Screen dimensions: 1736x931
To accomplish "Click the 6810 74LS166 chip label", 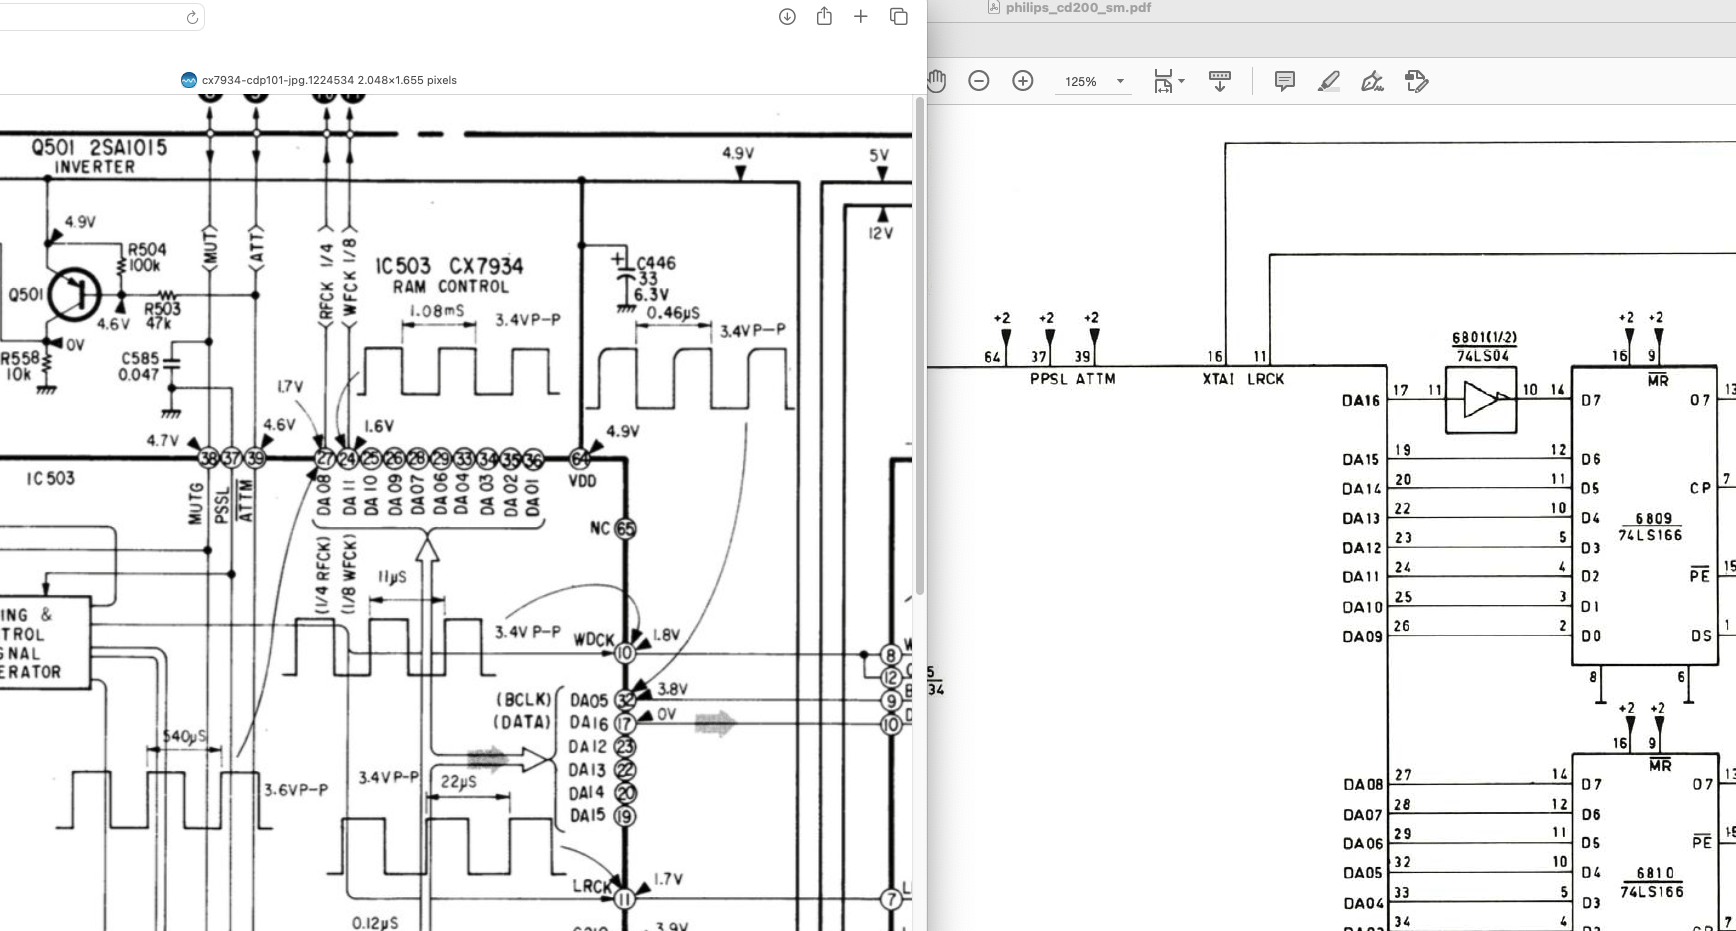I will [1653, 881].
